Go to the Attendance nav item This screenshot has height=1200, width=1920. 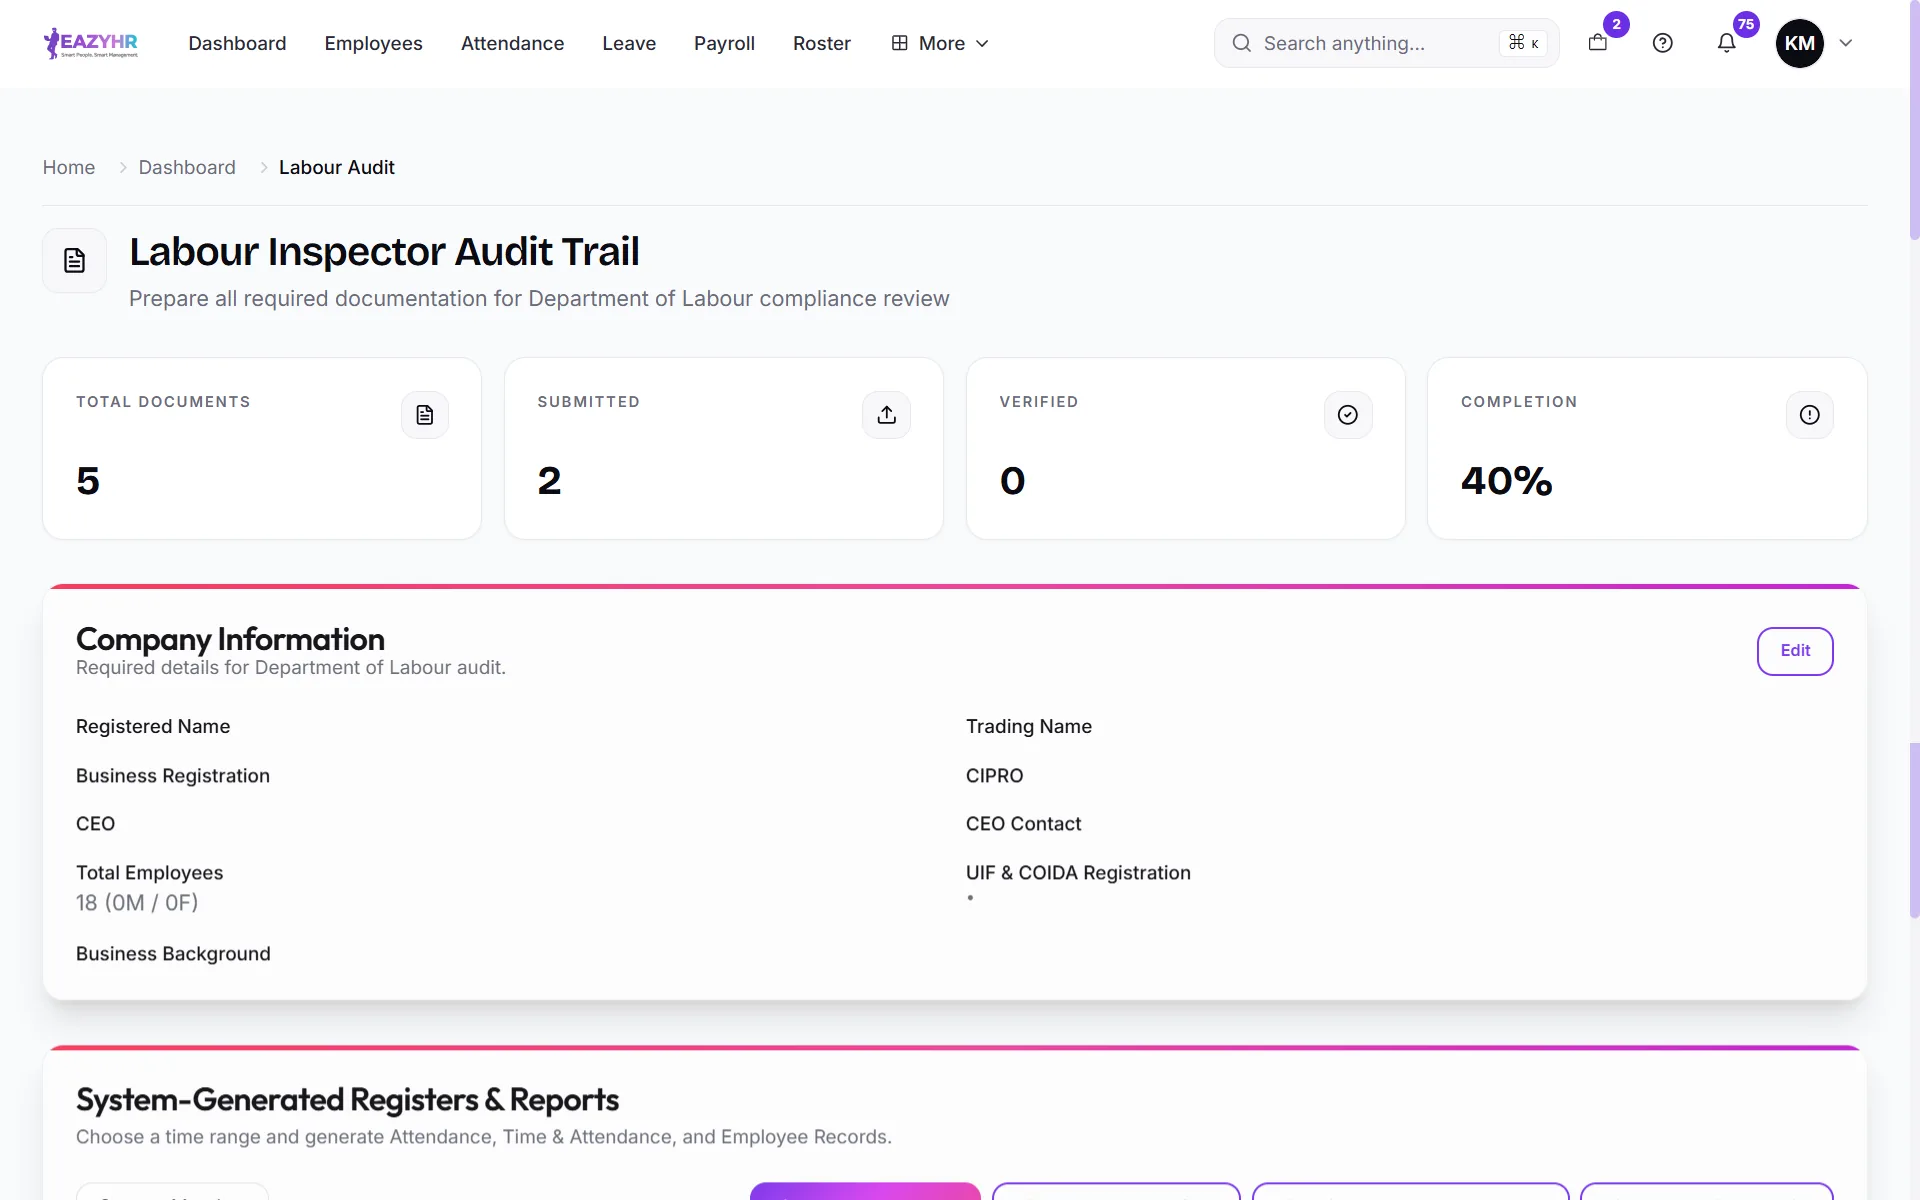tap(512, 43)
